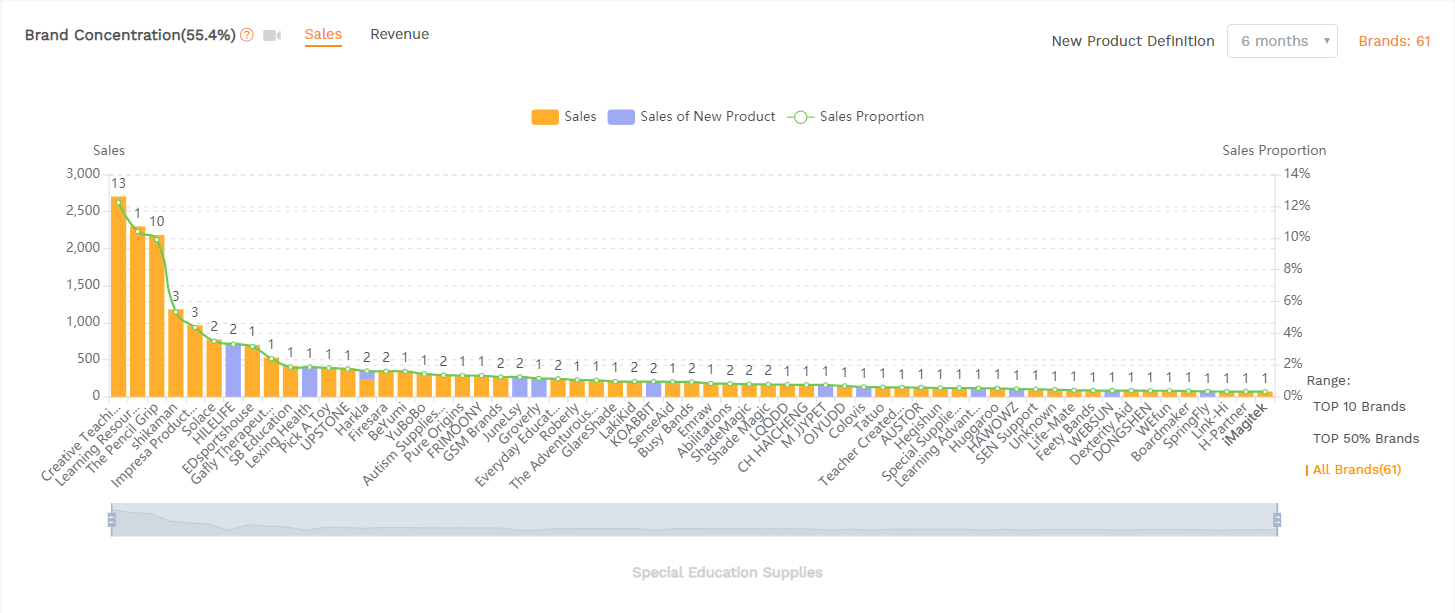Click the orange Sales legend swatch
1455x613 pixels.
click(x=544, y=117)
